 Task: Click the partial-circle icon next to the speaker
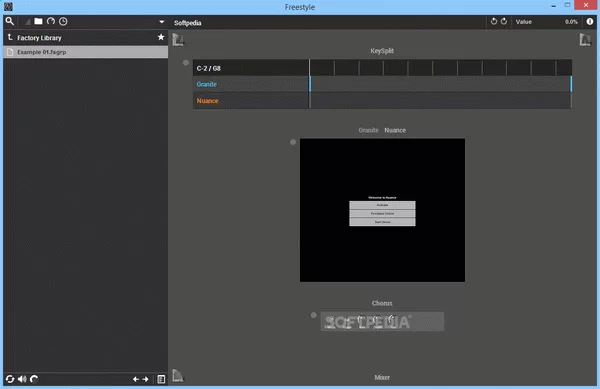click(x=34, y=379)
